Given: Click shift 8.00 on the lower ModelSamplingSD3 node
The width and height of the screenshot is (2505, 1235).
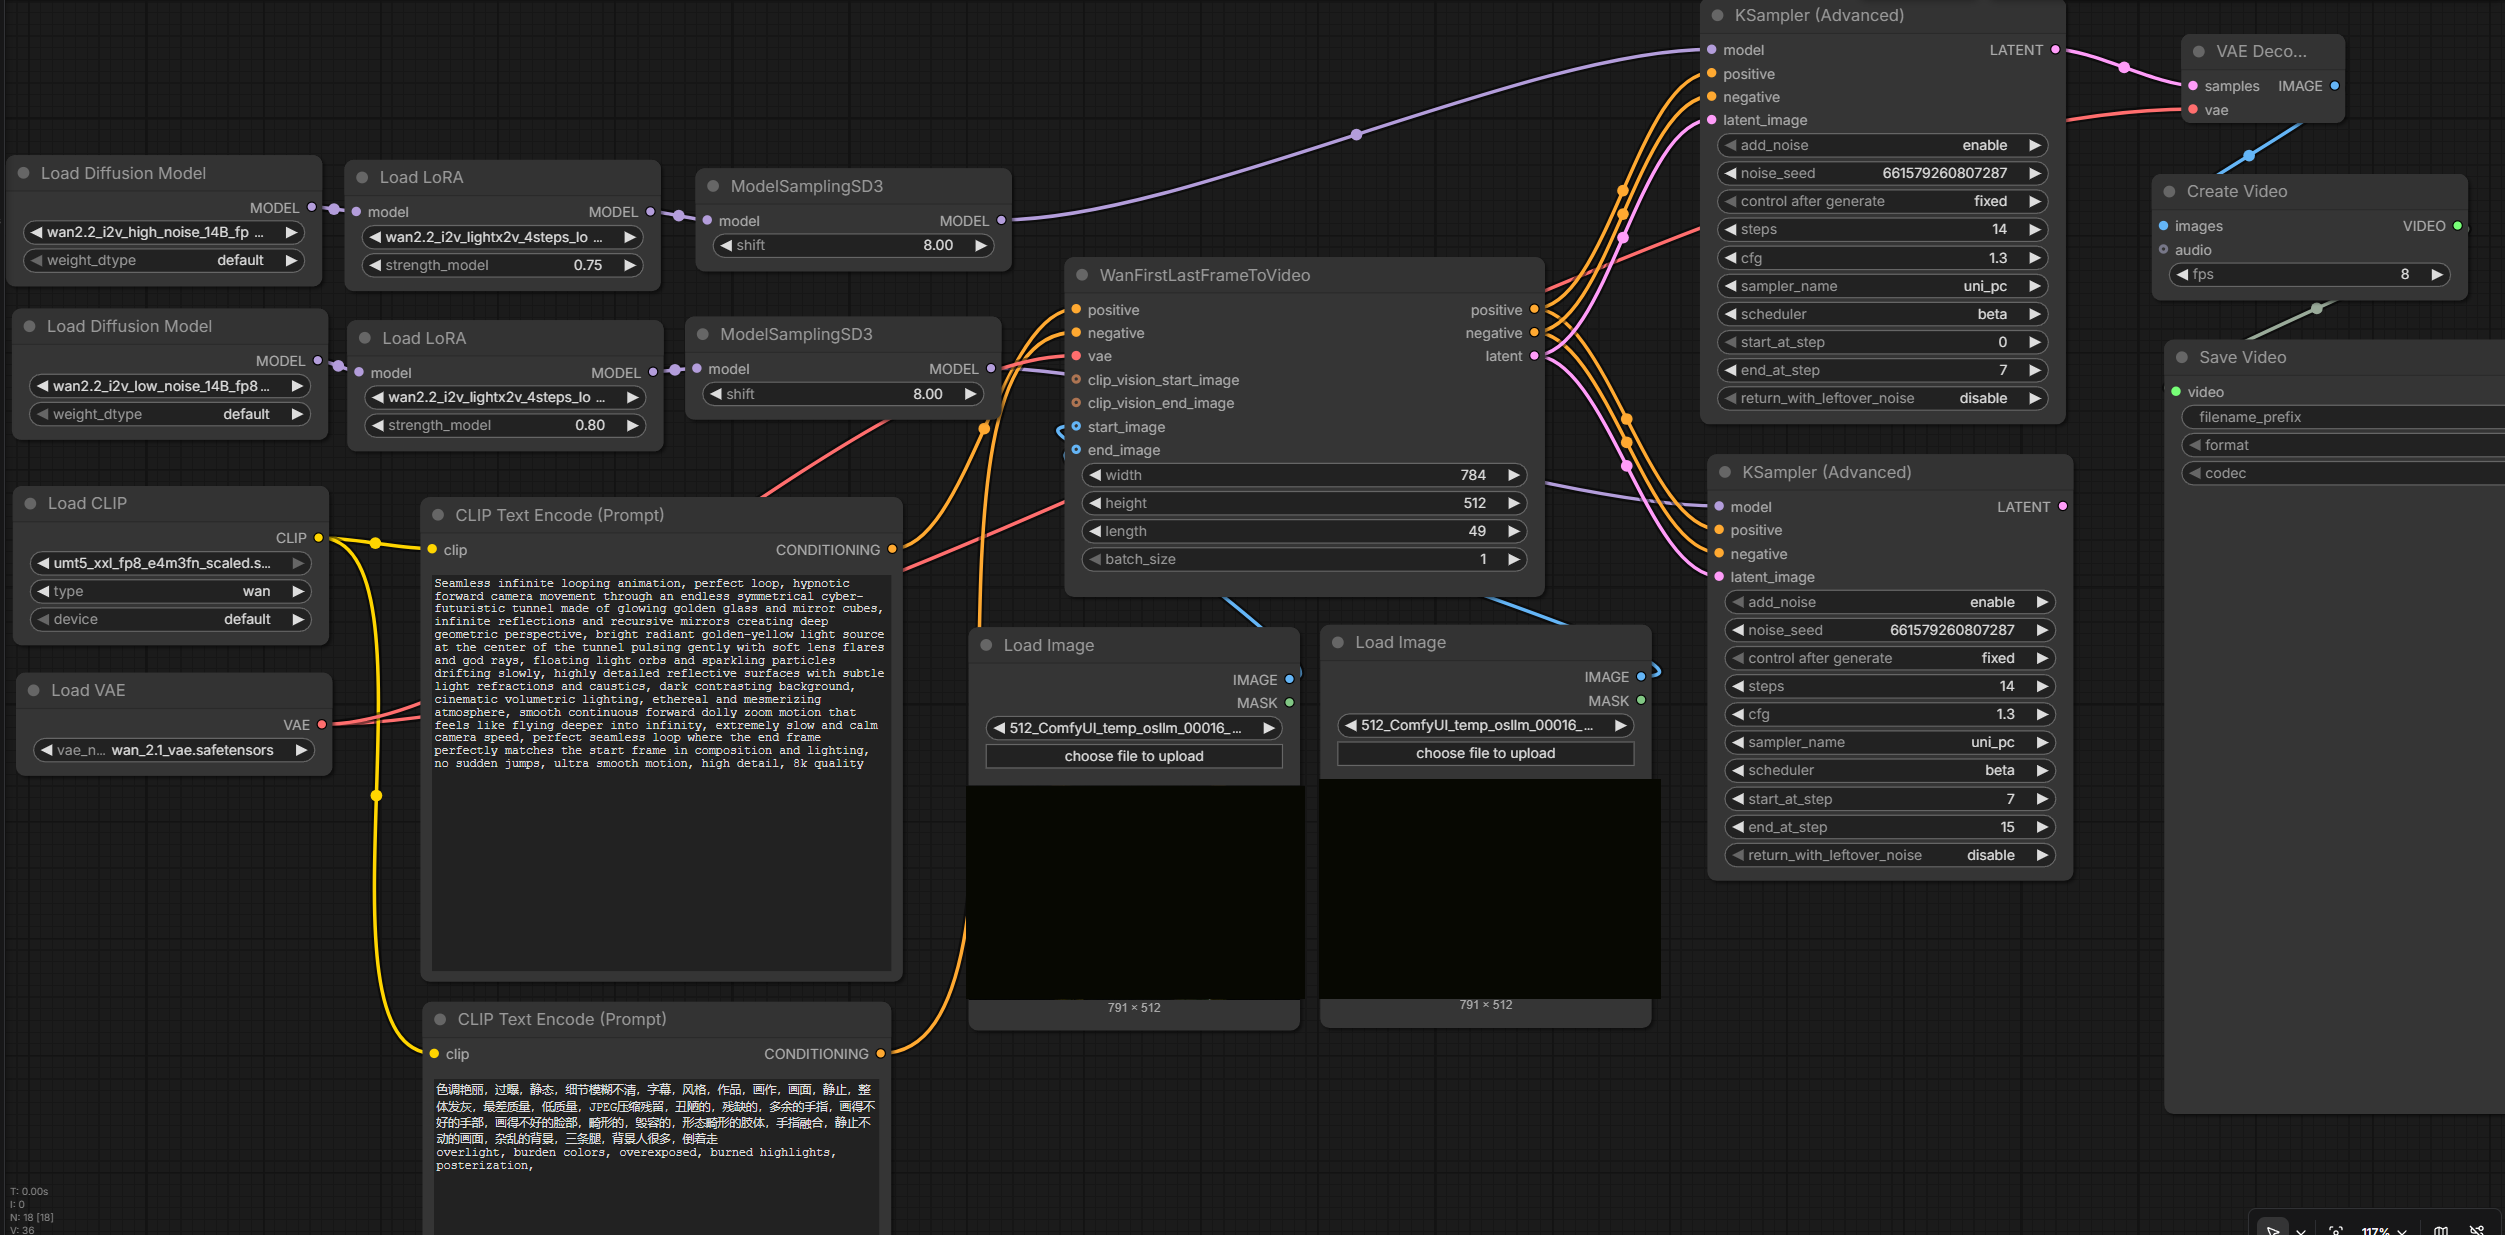Looking at the screenshot, I should click(x=843, y=394).
